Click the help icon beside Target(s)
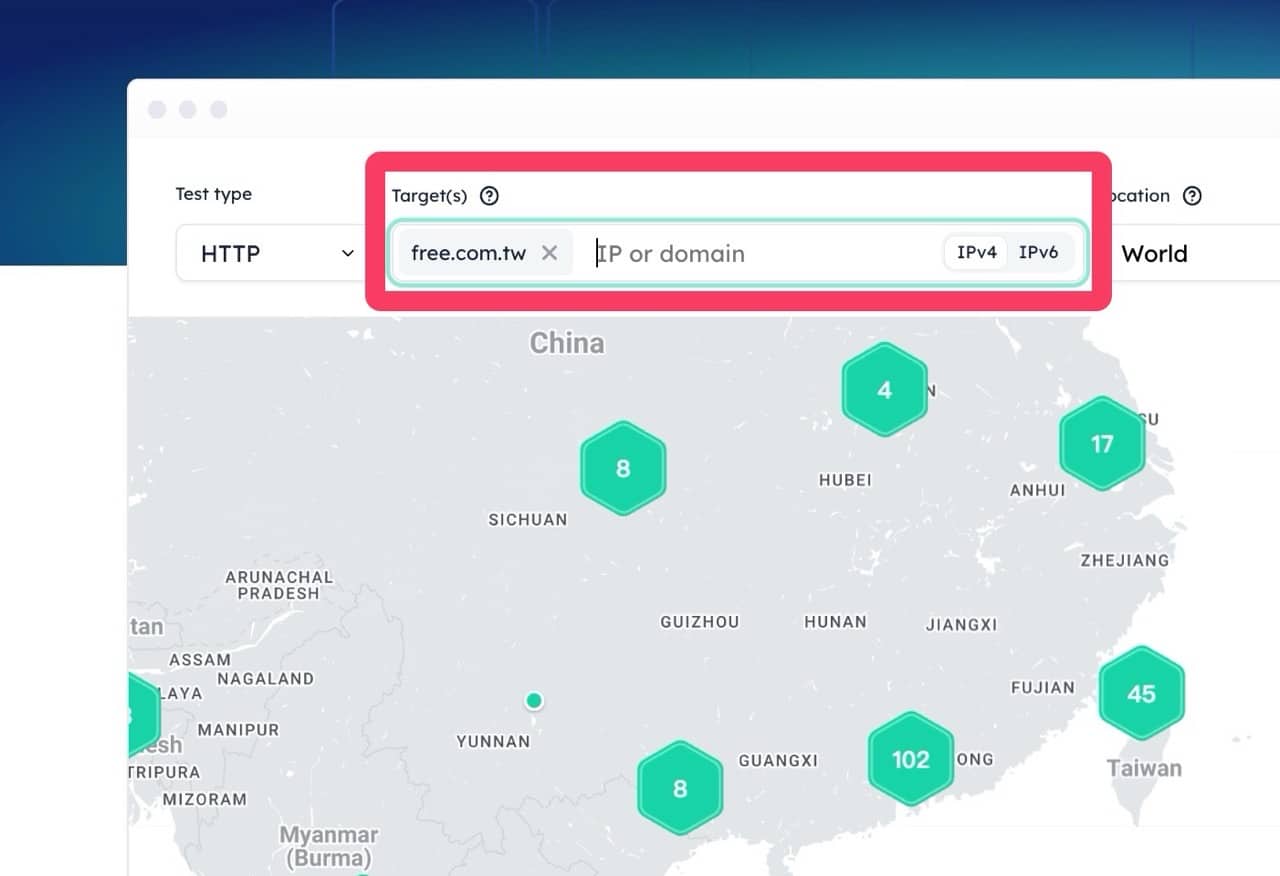The image size is (1280, 876). click(489, 196)
